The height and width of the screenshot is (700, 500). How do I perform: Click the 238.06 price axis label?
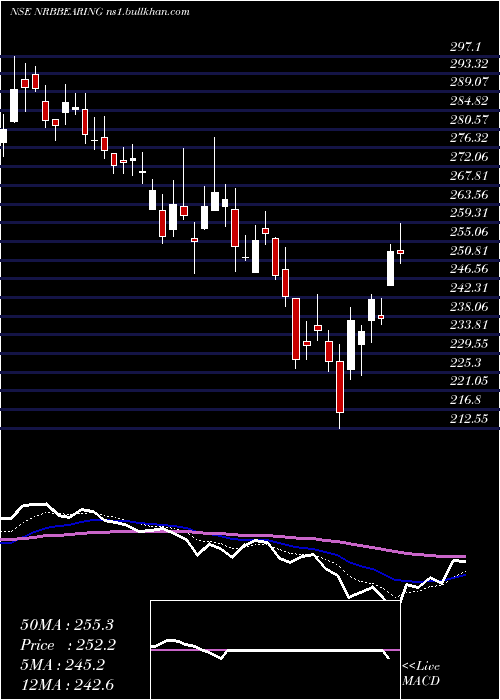(x=469, y=306)
